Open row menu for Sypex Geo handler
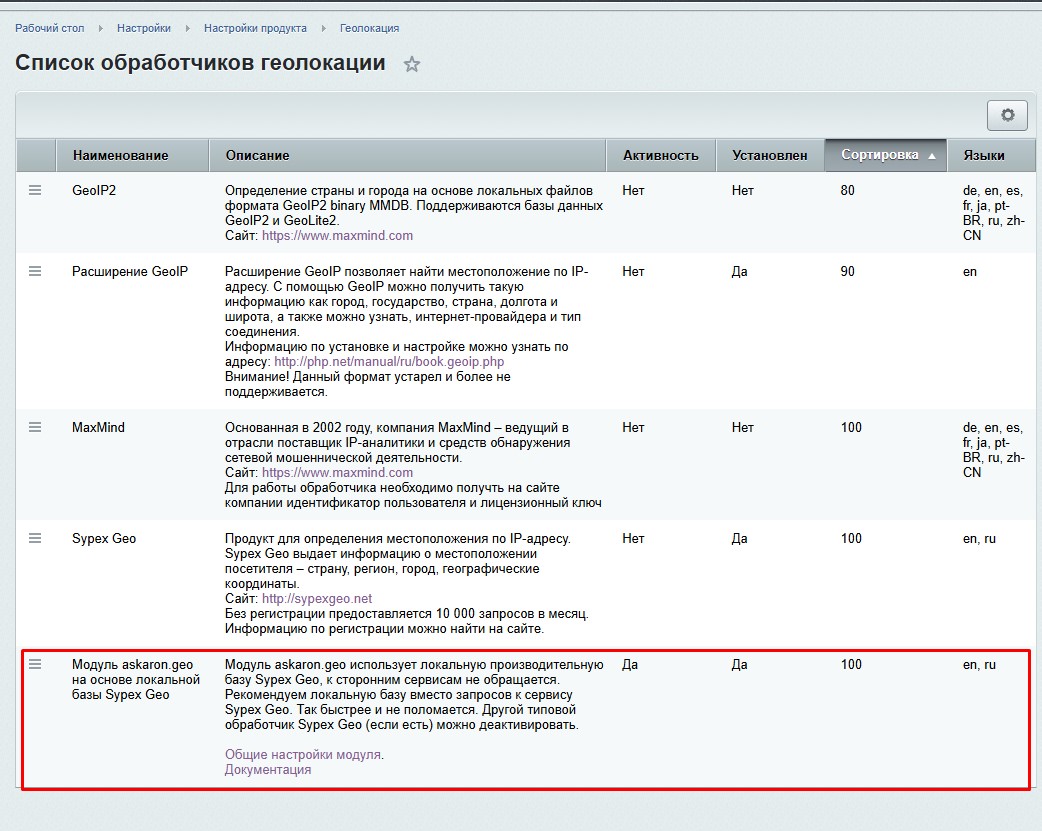Screen dimensions: 1042x831 coord(35,538)
